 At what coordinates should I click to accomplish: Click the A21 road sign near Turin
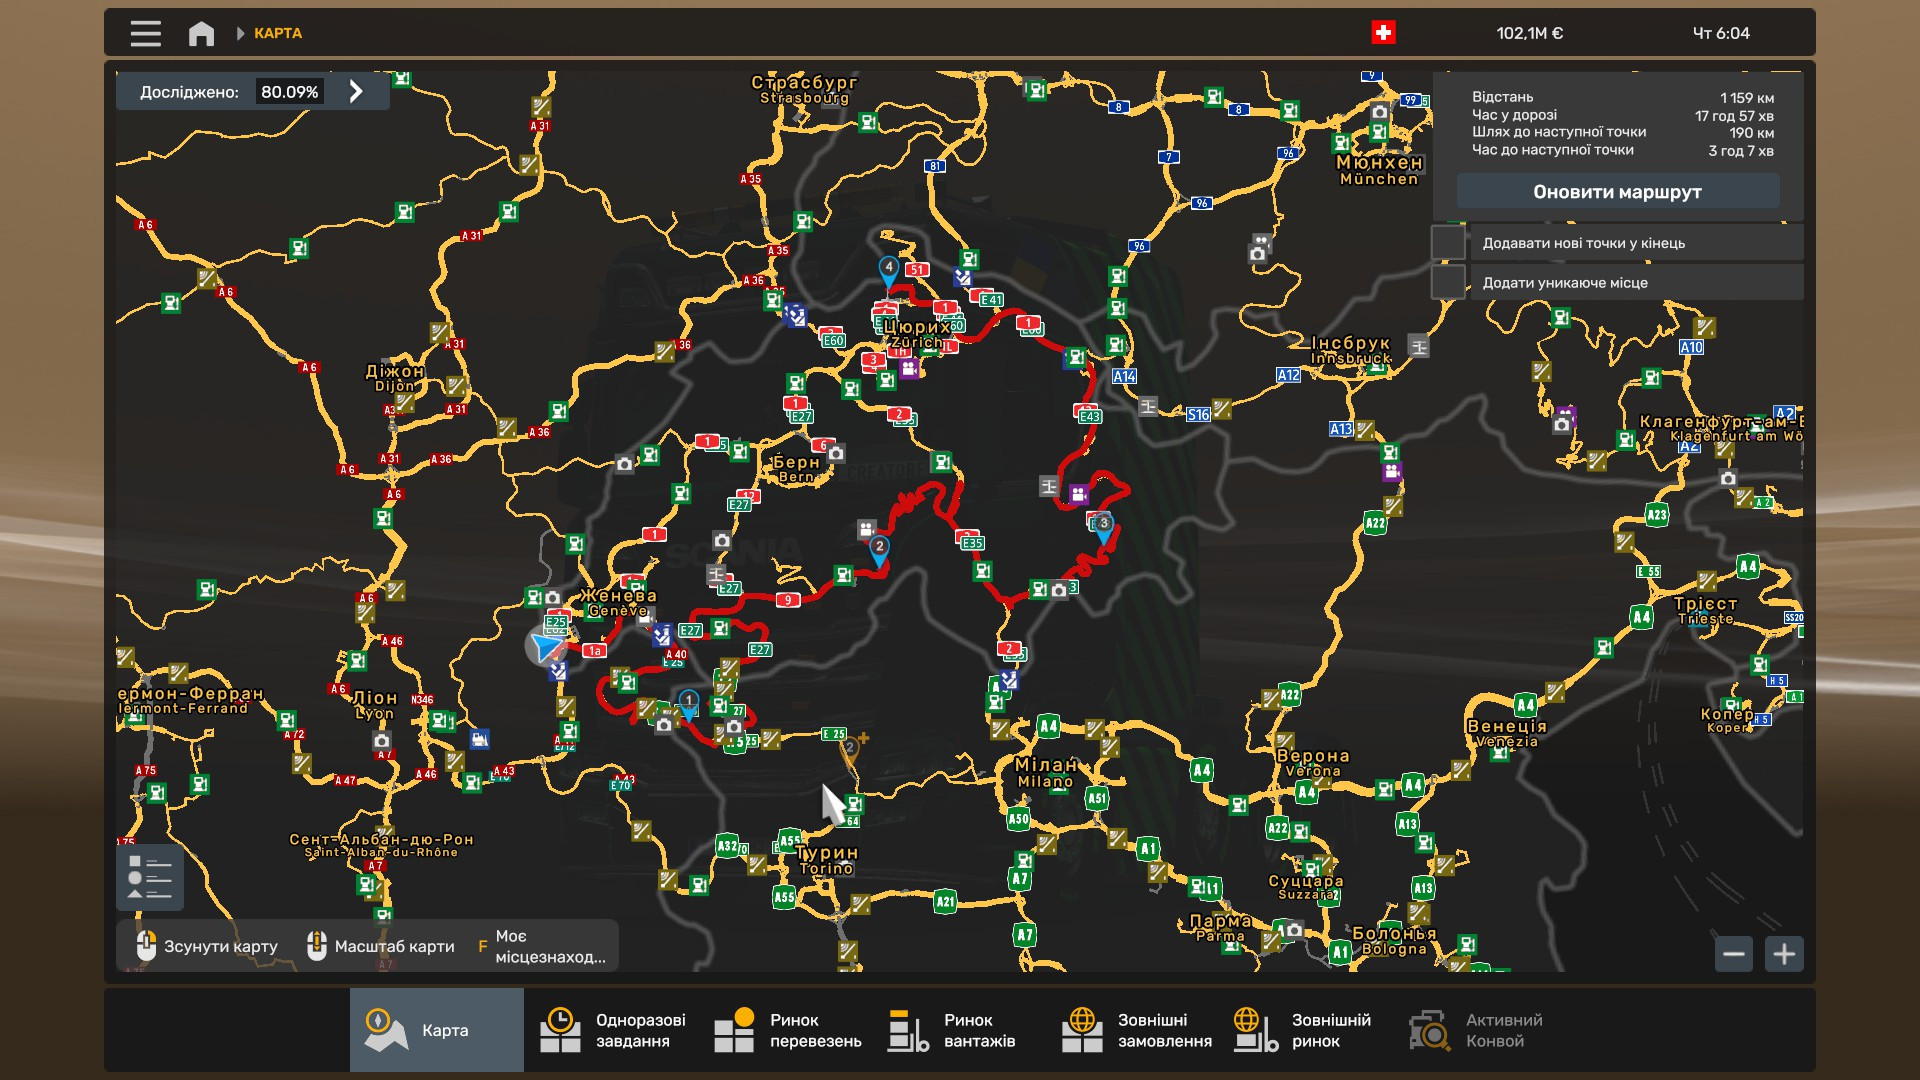pyautogui.click(x=945, y=901)
